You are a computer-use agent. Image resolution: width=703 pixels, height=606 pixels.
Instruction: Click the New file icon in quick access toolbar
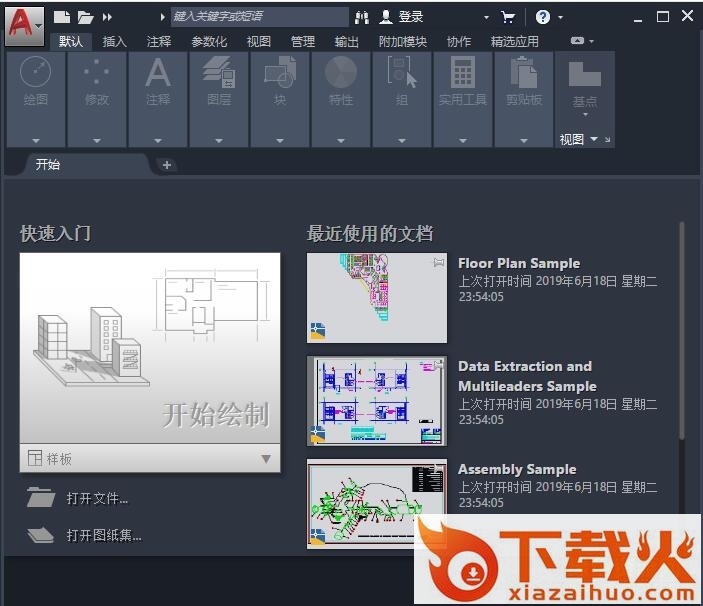click(x=62, y=17)
